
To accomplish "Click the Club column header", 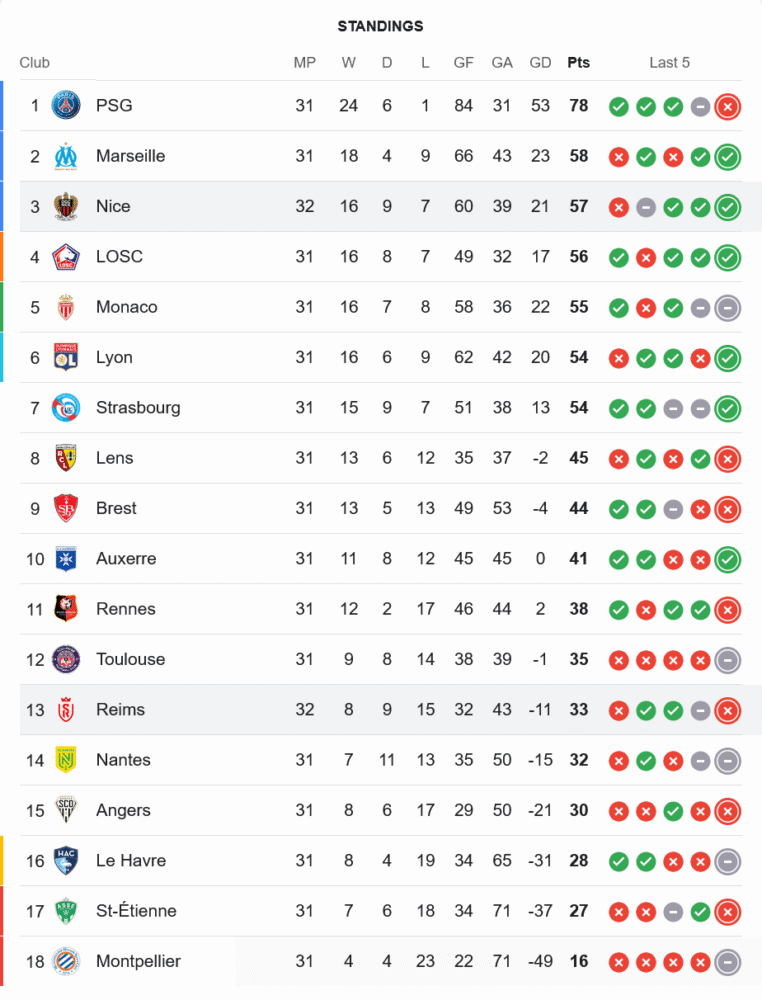I will point(35,63).
